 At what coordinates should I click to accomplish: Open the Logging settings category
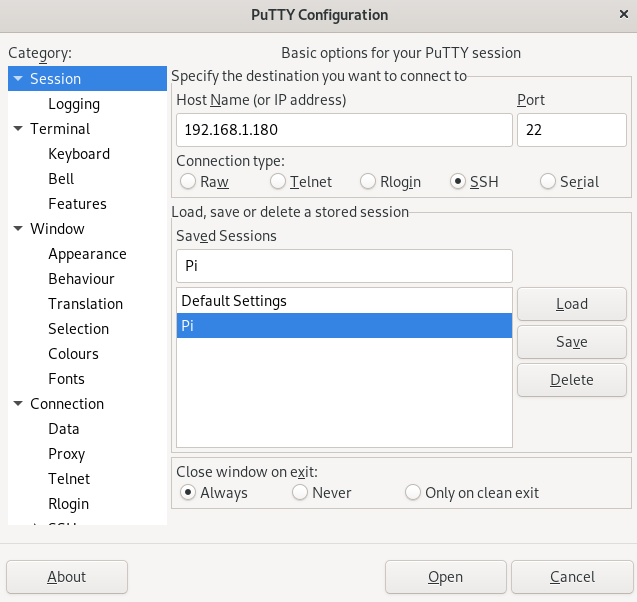tap(74, 104)
